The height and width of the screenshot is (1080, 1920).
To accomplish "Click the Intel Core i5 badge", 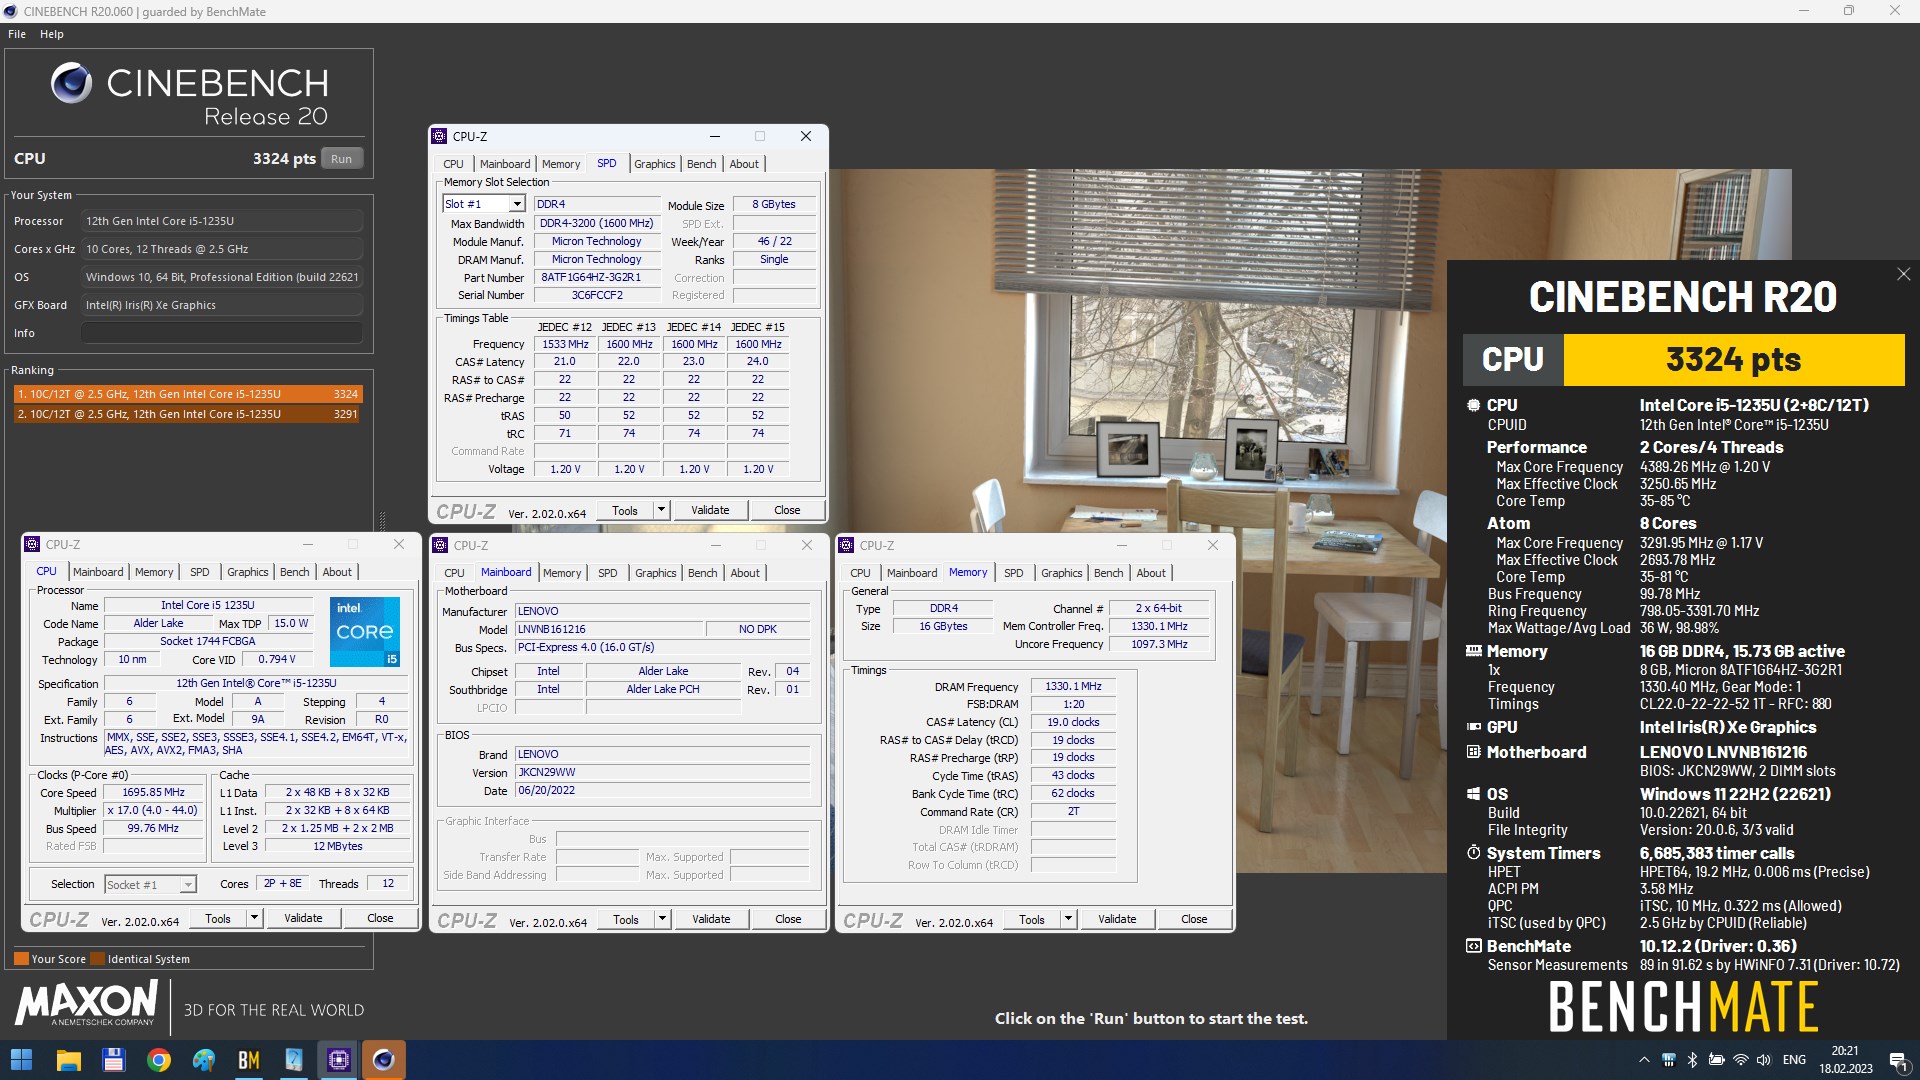I will coord(365,631).
